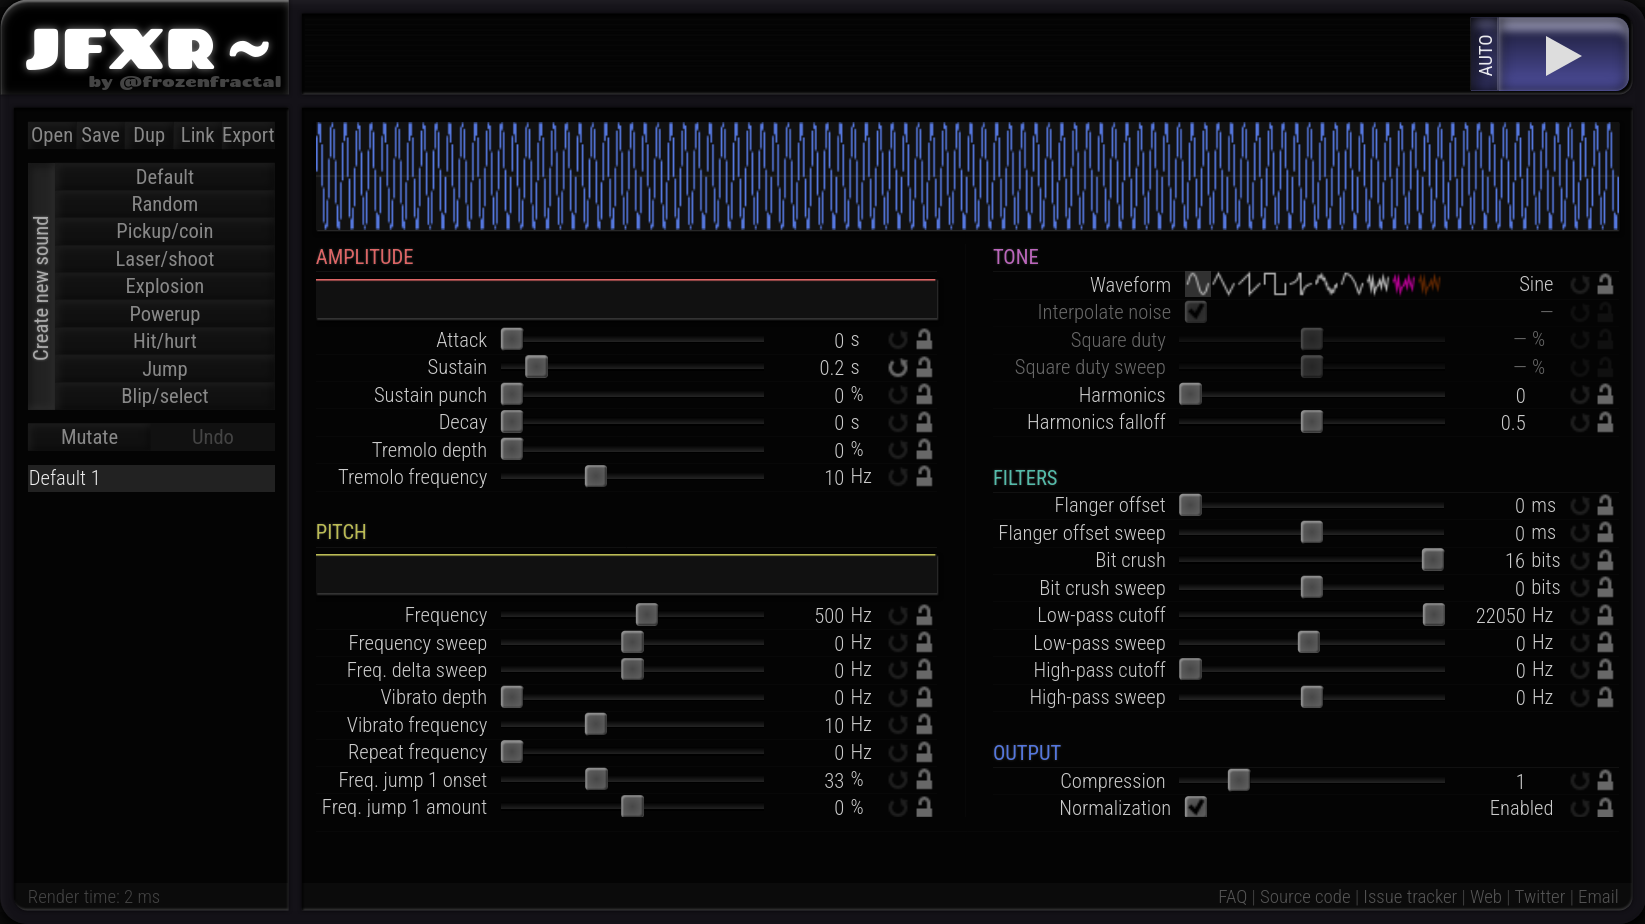Screen dimensions: 1645x924
Task: Select the Brown noise waveform icon
Action: click(1430, 285)
